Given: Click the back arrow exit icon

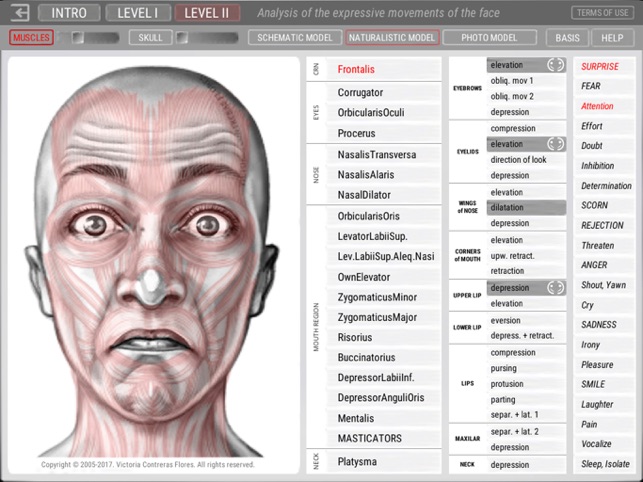Looking at the screenshot, I should tap(19, 13).
